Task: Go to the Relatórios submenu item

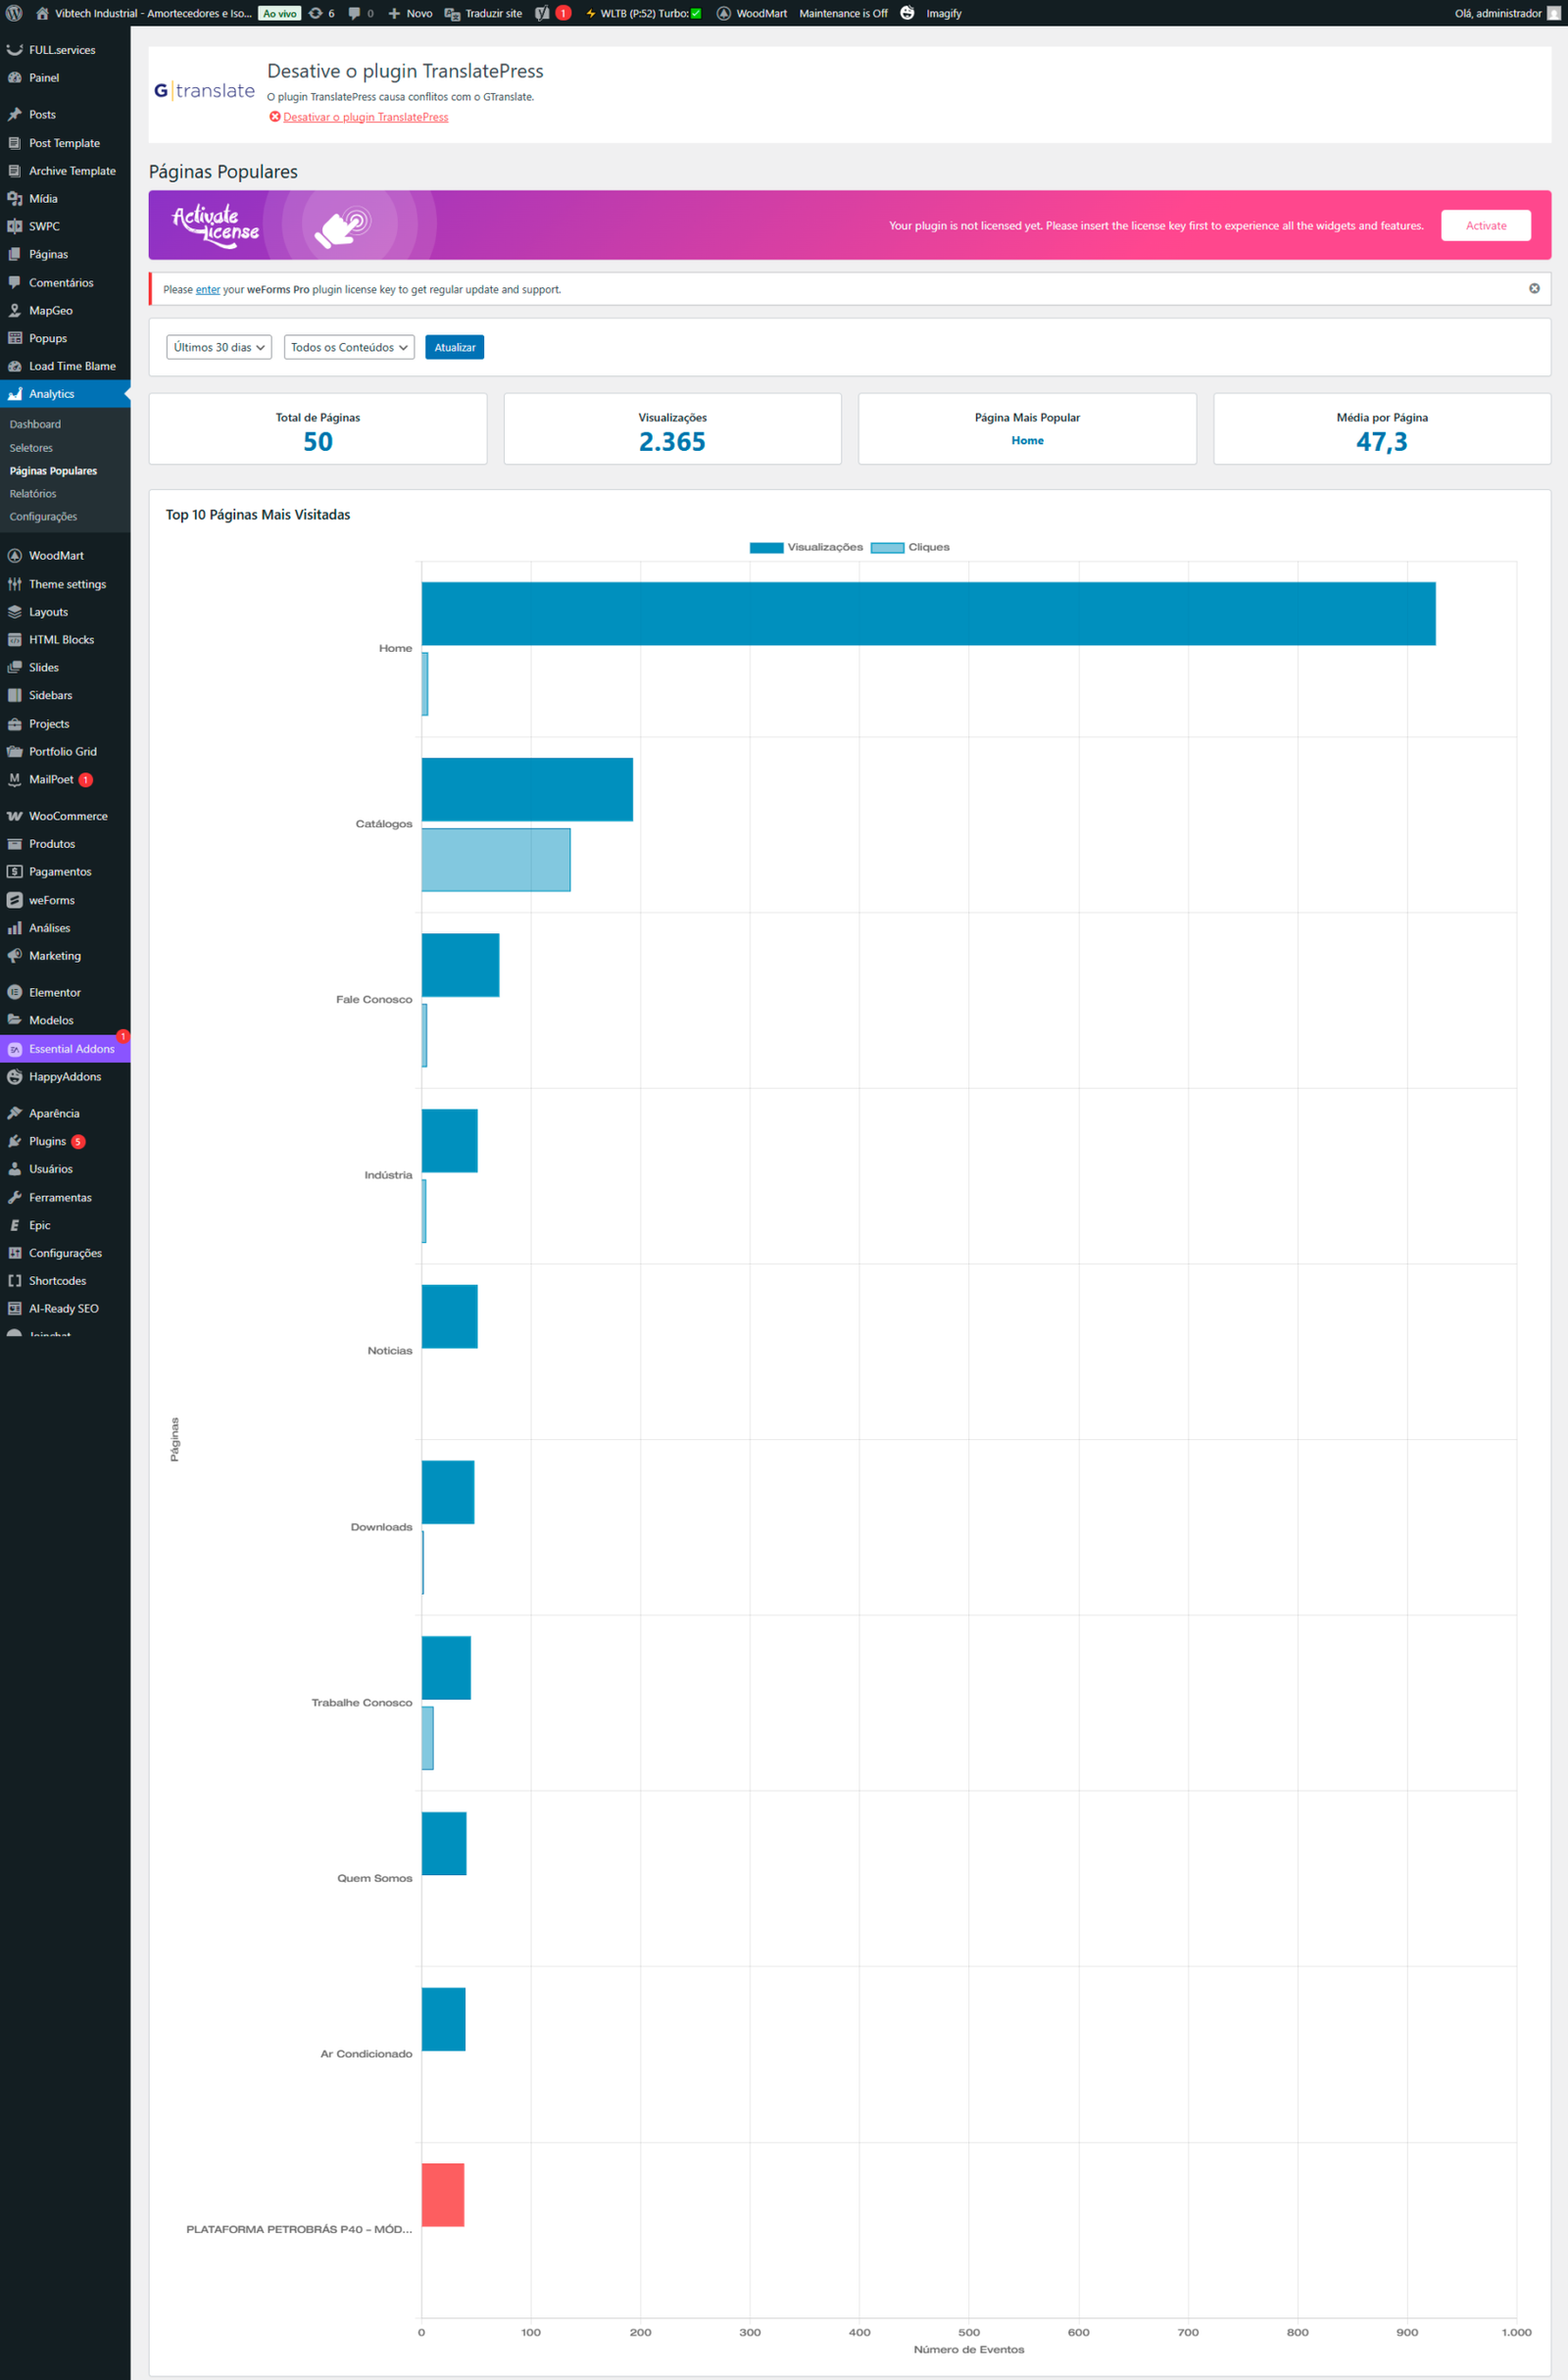Action: click(x=33, y=493)
